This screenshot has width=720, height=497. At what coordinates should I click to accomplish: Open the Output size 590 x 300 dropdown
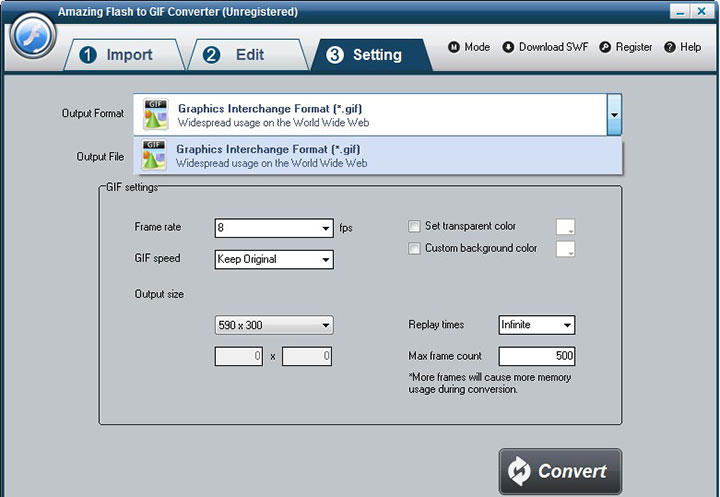pyautogui.click(x=274, y=325)
